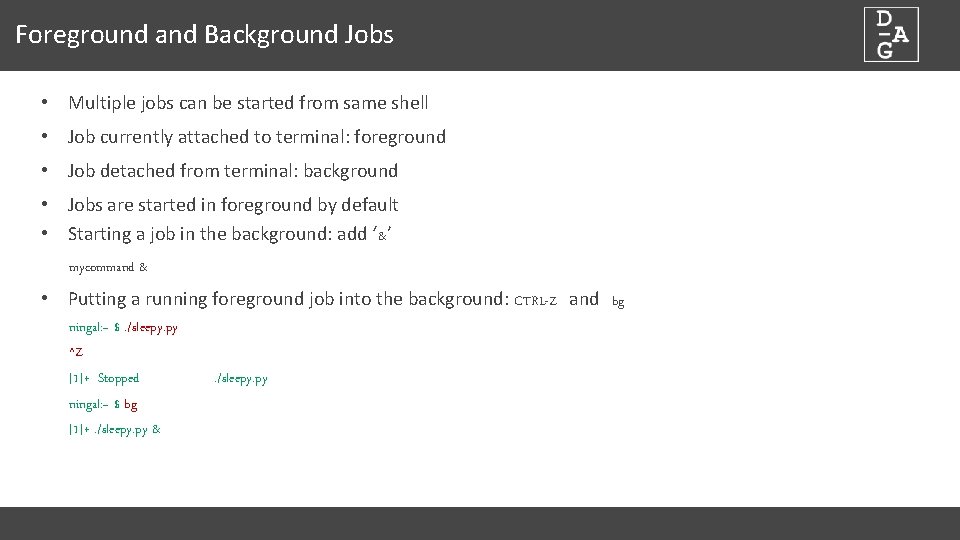960x540 pixels.
Task: Click the CTRL-Z key text
Action: coord(535,301)
